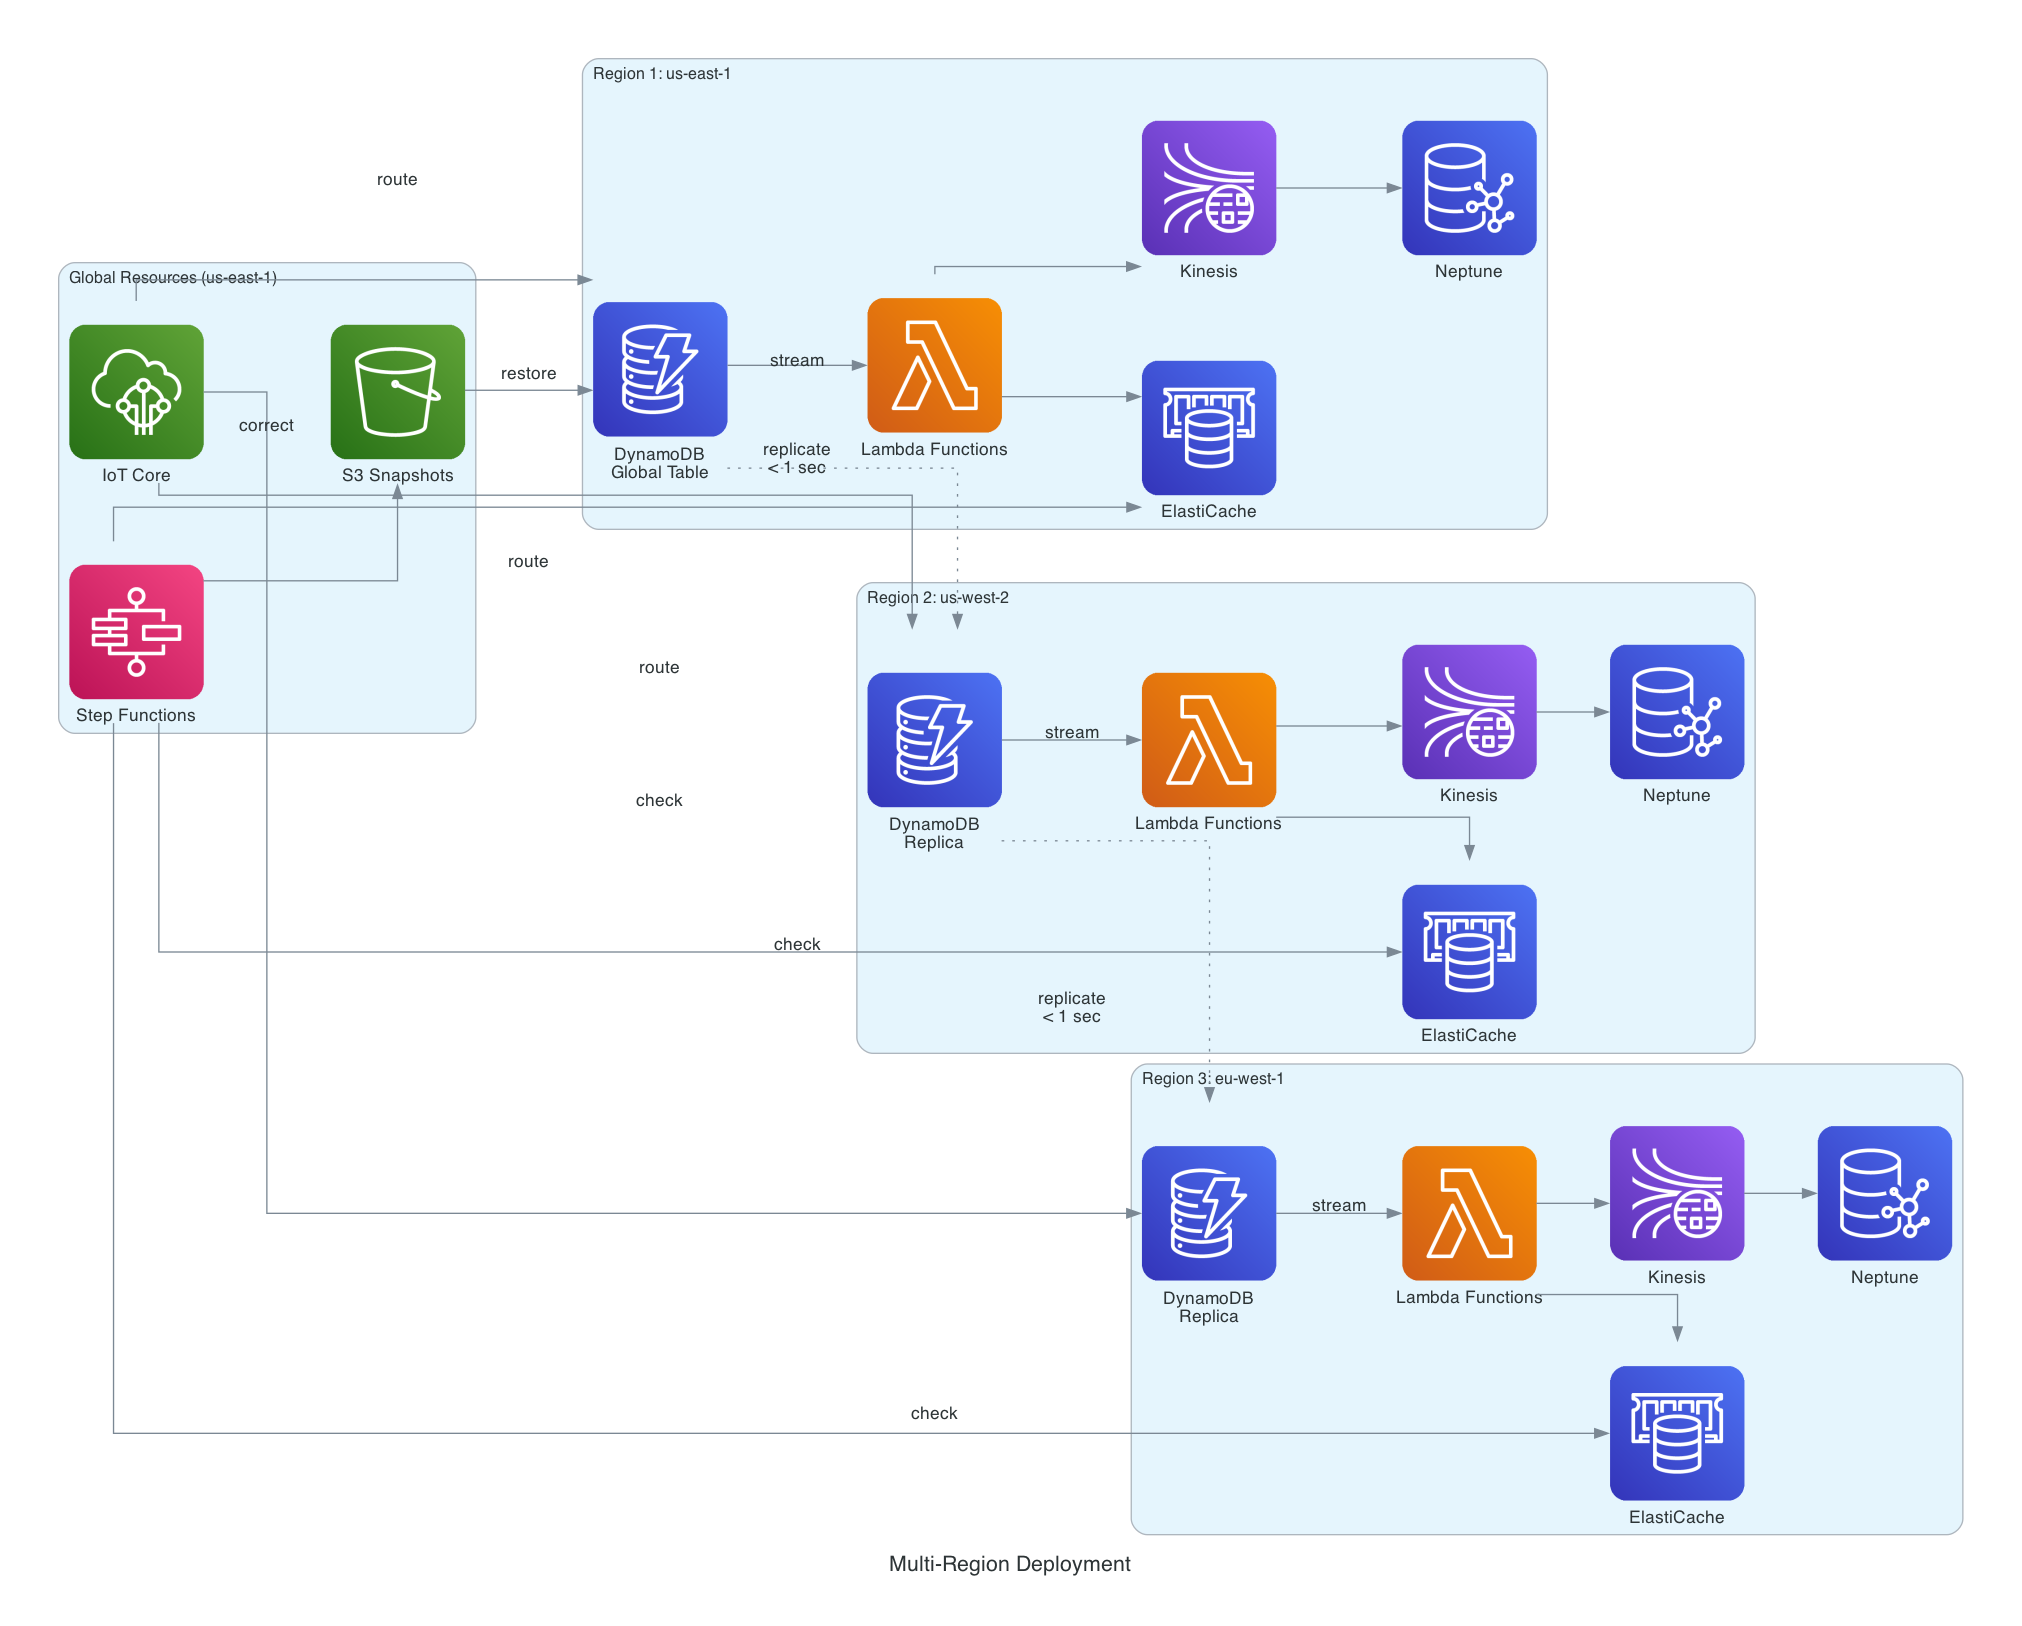Click the DynamoDB Replica icon in eu-west-1
This screenshot has height=1626, width=2022.
coord(1208,1213)
